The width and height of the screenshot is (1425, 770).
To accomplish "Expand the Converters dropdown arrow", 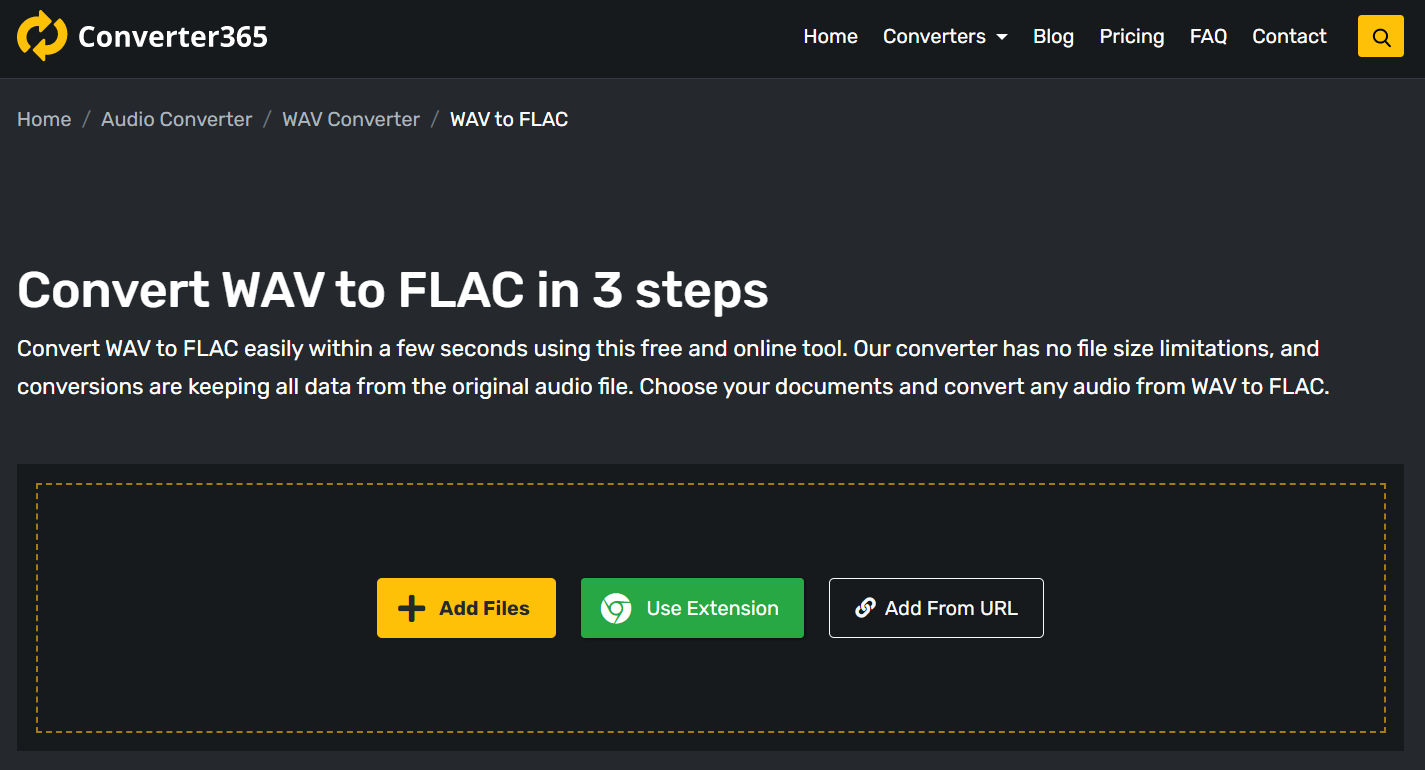I will pos(1002,38).
